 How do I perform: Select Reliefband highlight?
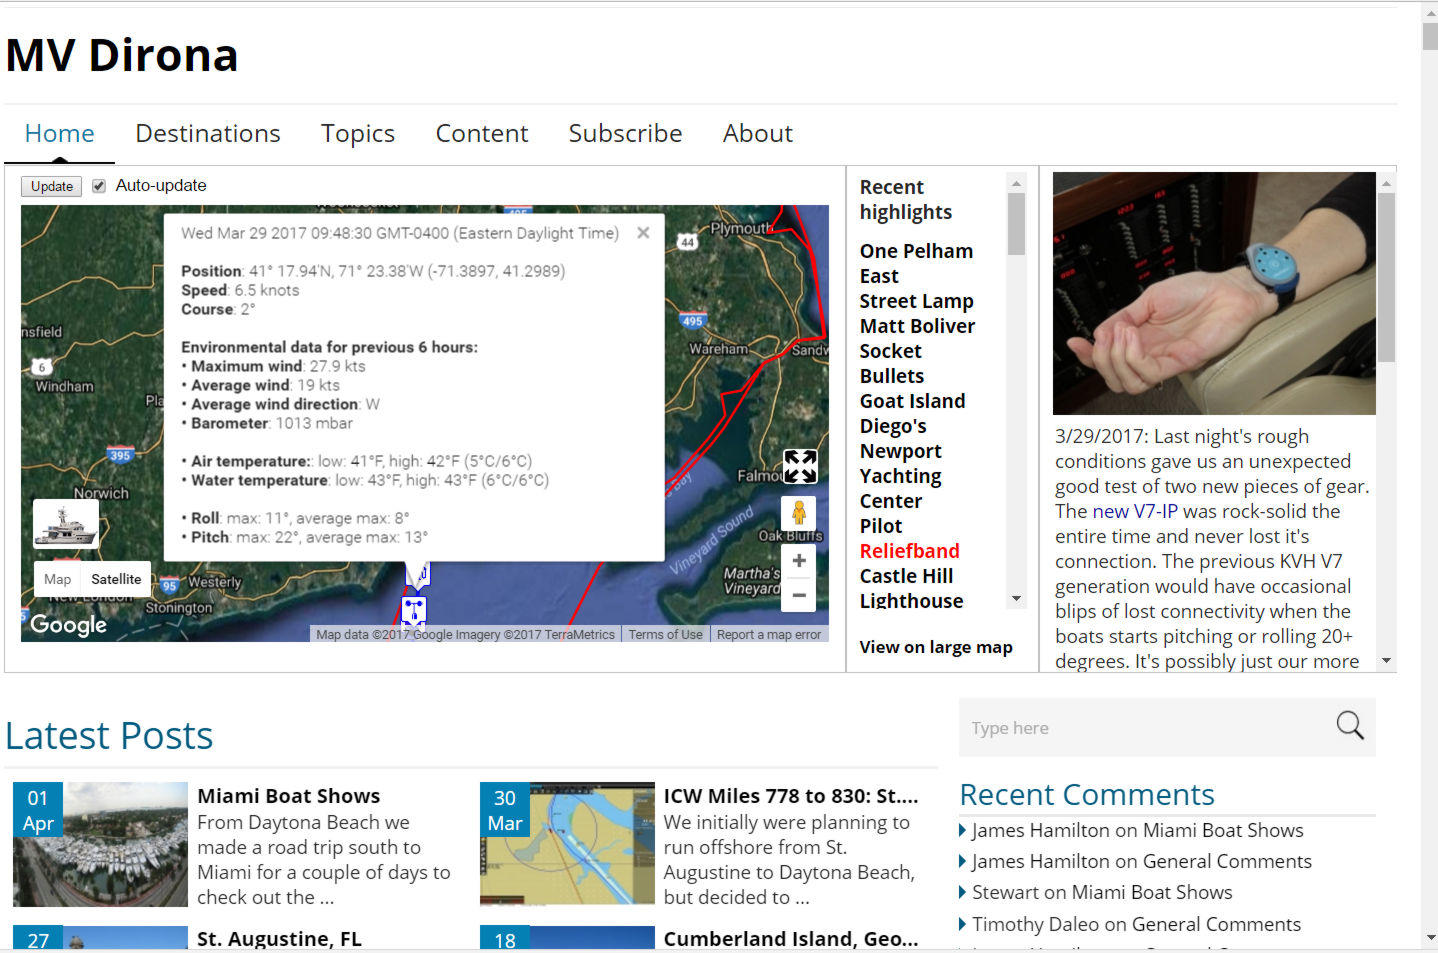point(909,551)
